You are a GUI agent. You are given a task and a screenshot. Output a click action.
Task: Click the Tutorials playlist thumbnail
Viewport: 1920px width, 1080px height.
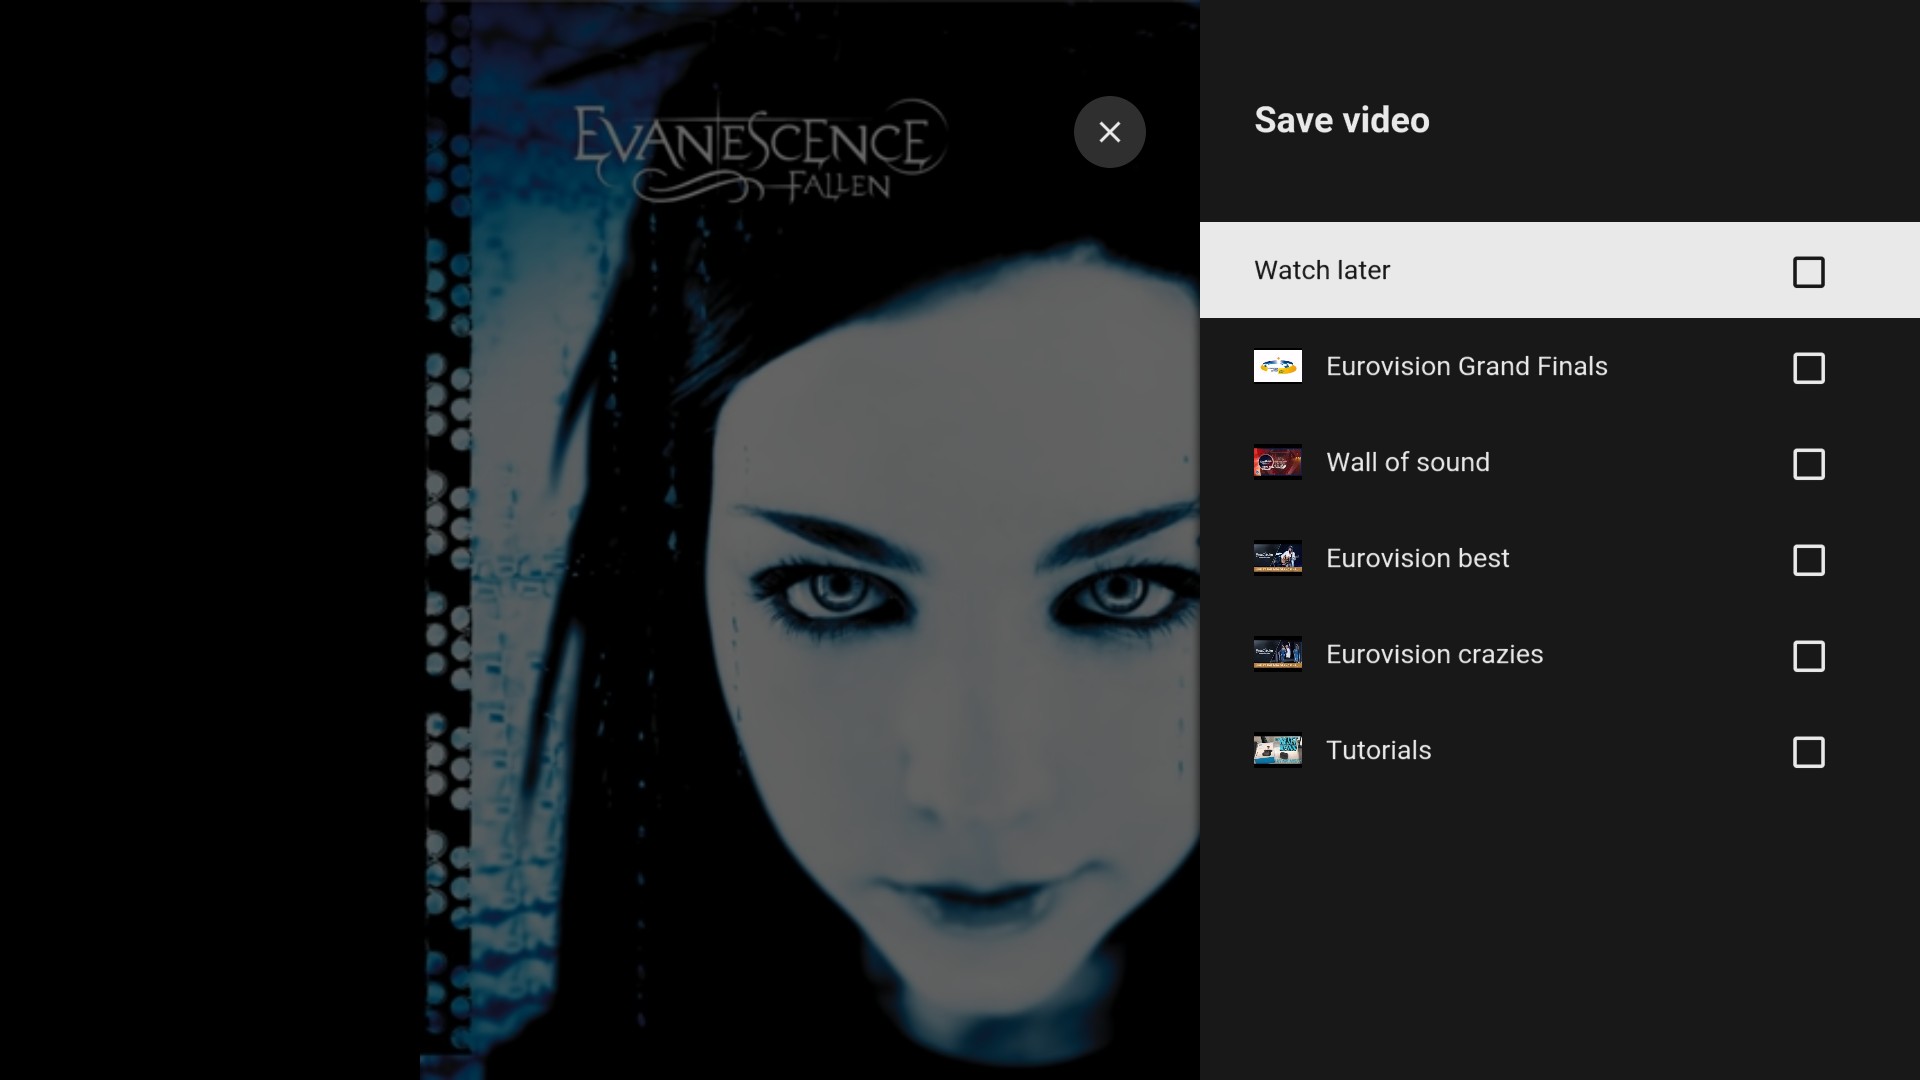click(x=1277, y=750)
